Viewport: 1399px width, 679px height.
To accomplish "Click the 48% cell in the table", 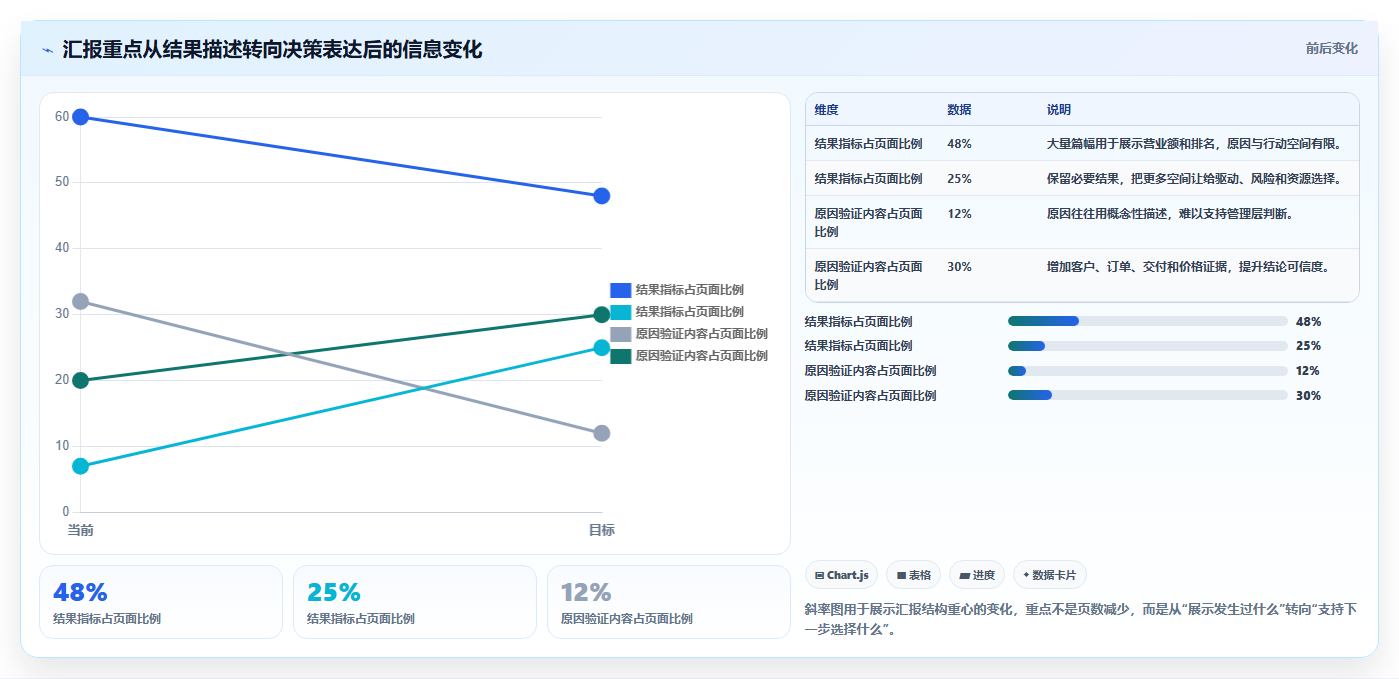I will (x=959, y=144).
